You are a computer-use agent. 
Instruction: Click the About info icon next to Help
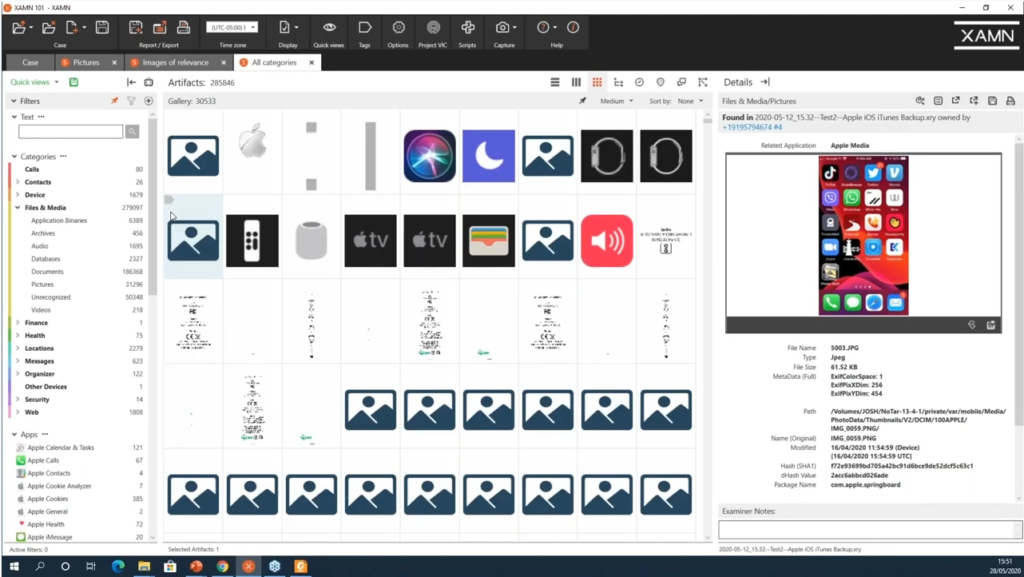click(573, 27)
